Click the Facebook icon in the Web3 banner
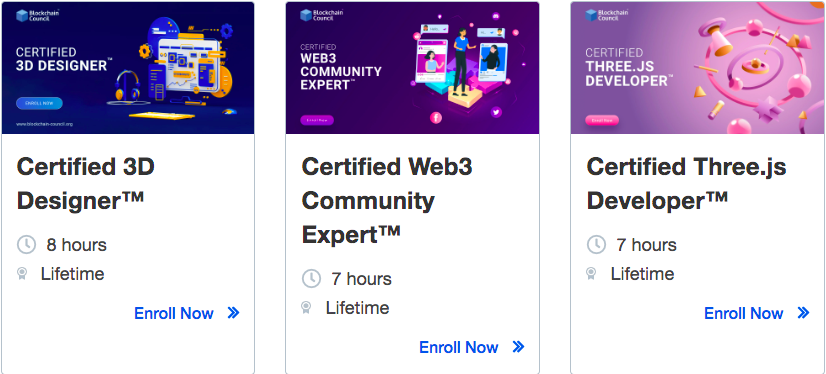This screenshot has width=826, height=374. click(x=436, y=118)
